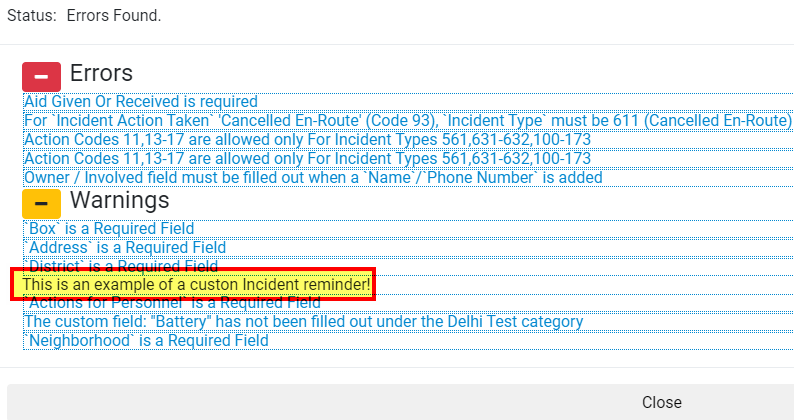Collapse the Warnings section with yellow minus button
This screenshot has width=794, height=420.
42,204
